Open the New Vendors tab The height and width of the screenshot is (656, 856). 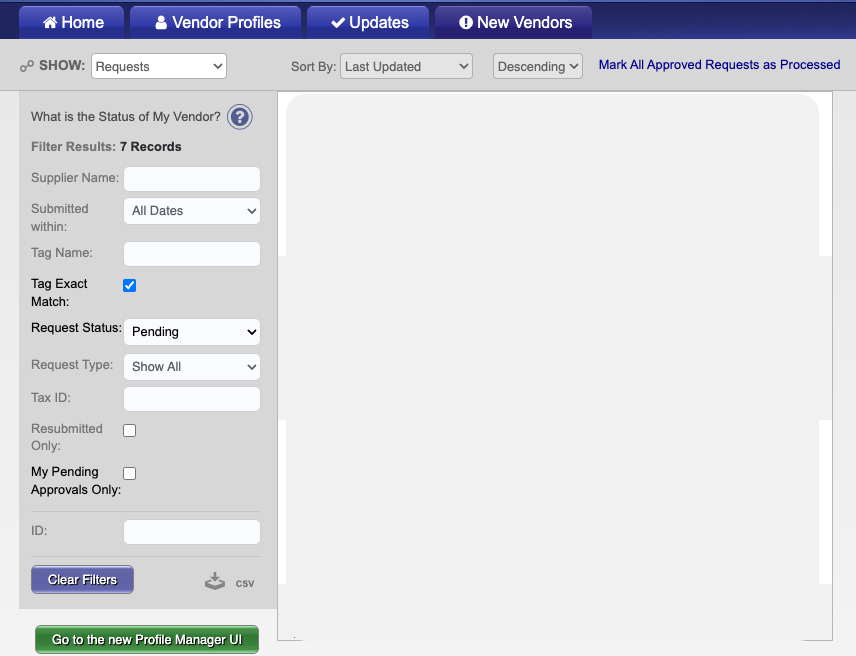(514, 22)
